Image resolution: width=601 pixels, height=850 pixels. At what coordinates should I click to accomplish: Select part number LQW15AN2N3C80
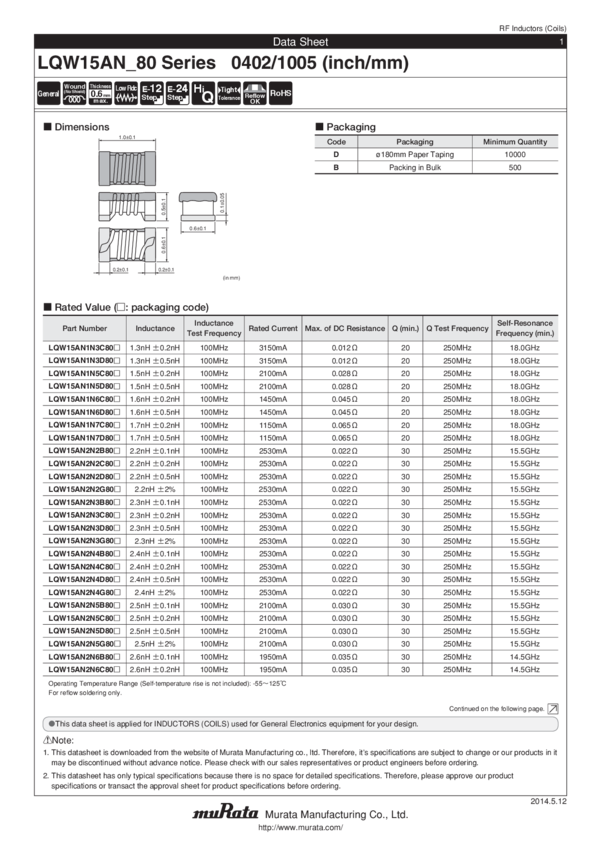(x=84, y=515)
